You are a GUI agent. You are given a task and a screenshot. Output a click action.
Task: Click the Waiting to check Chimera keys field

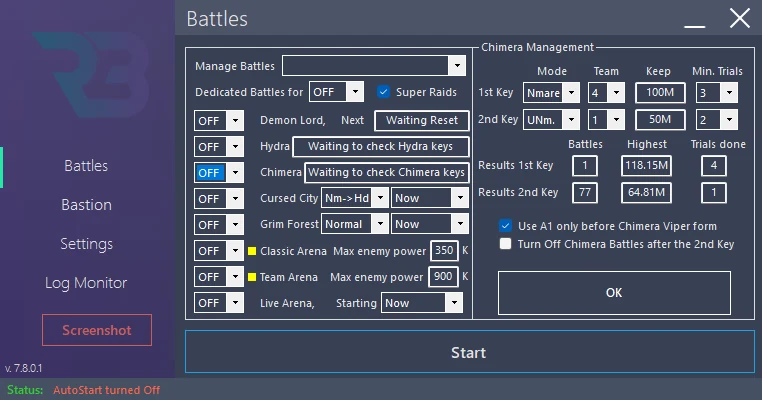(387, 173)
